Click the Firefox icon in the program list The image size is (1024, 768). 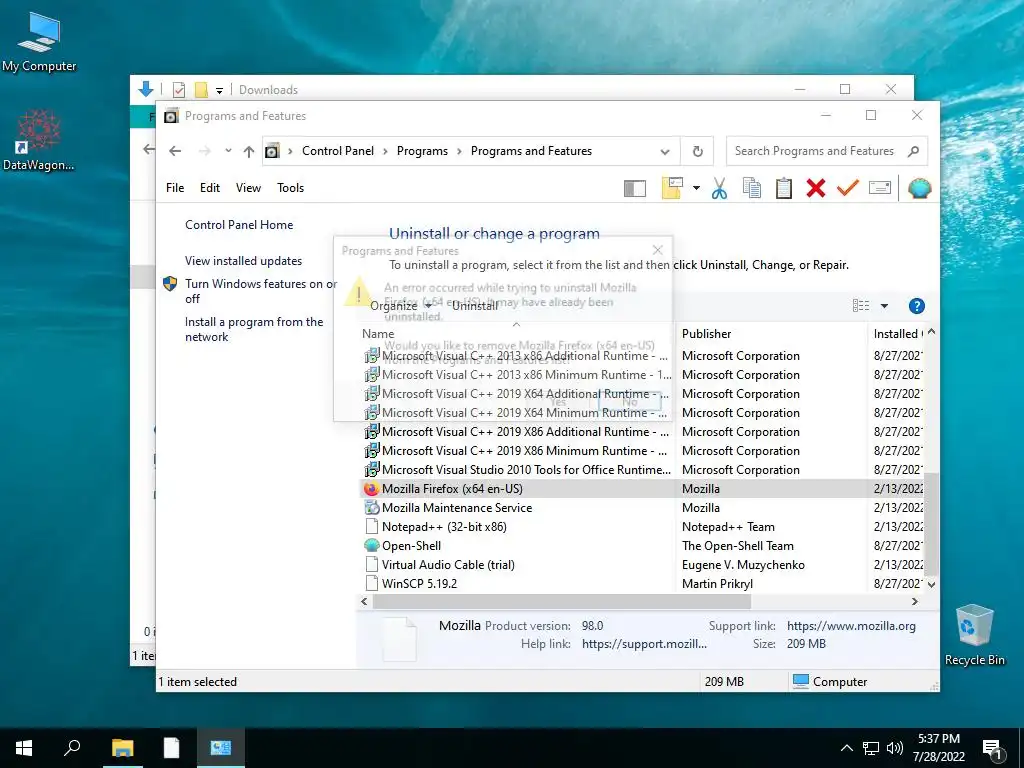coord(372,488)
